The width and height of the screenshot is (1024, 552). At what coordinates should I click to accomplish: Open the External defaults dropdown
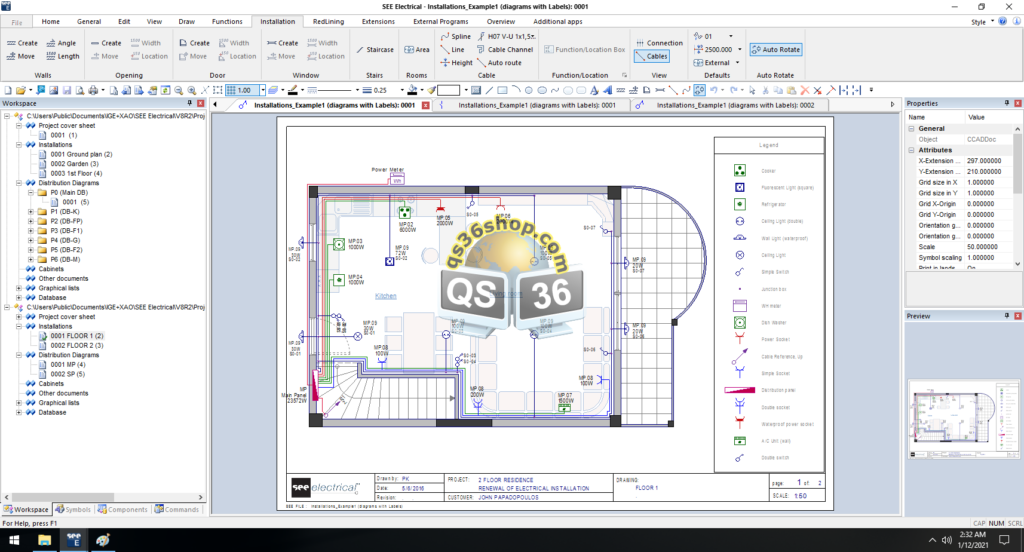point(737,63)
